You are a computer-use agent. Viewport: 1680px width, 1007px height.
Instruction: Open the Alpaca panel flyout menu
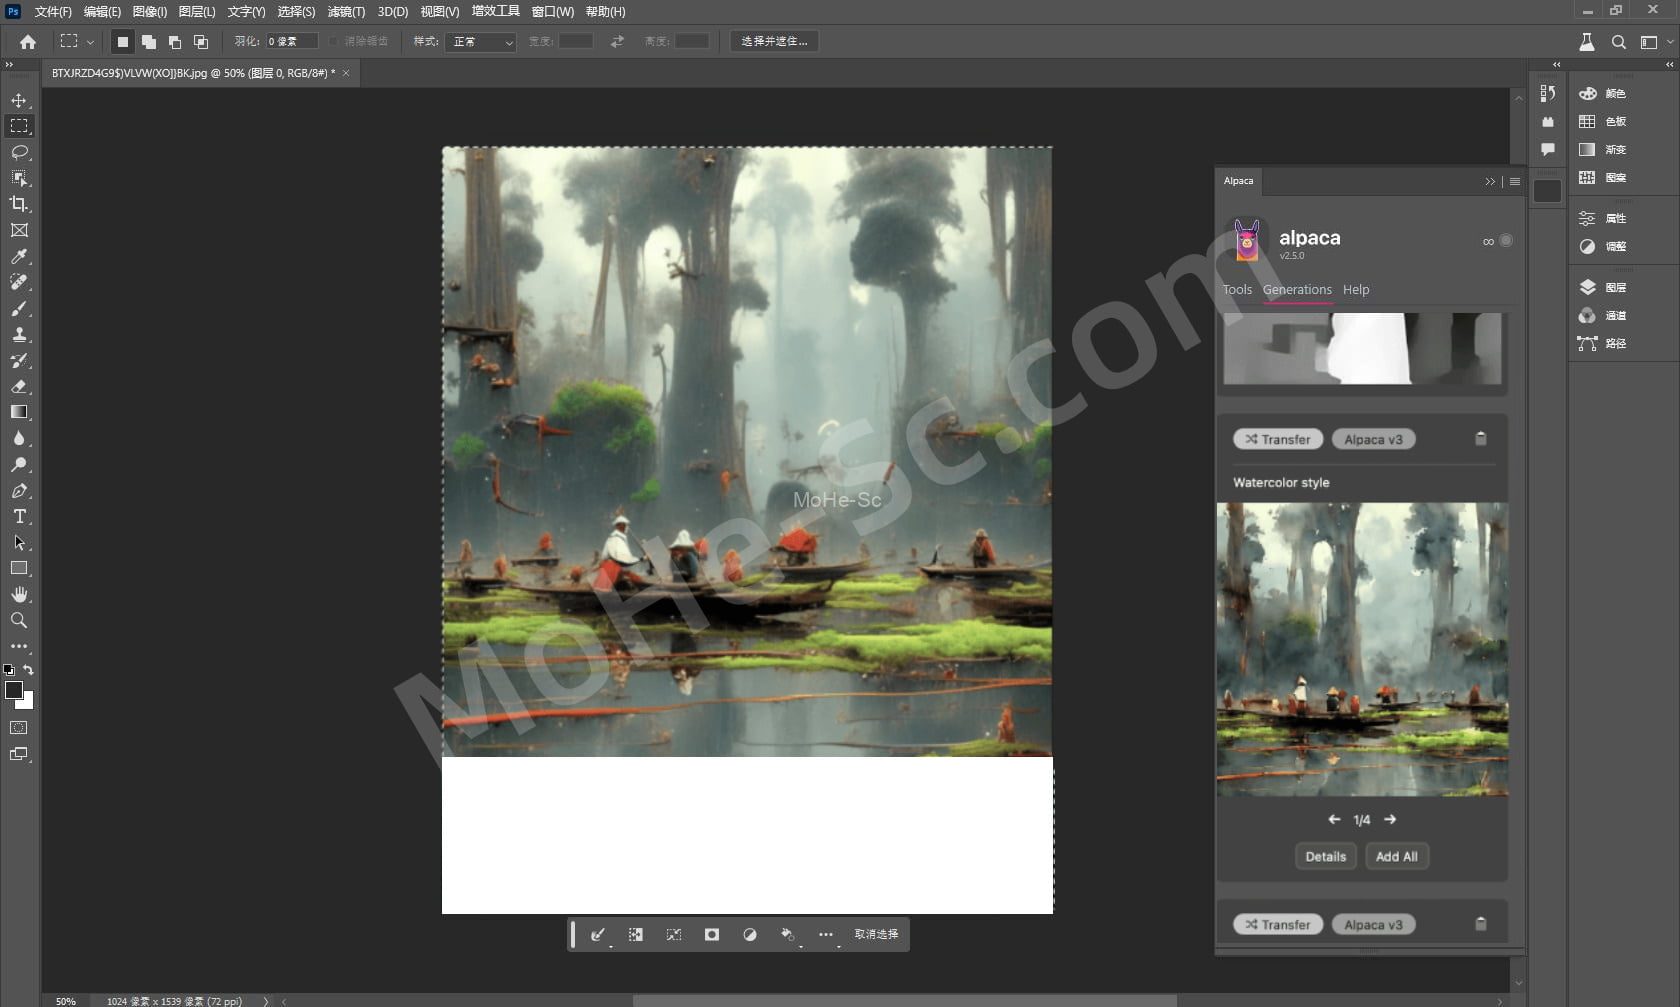(1515, 181)
